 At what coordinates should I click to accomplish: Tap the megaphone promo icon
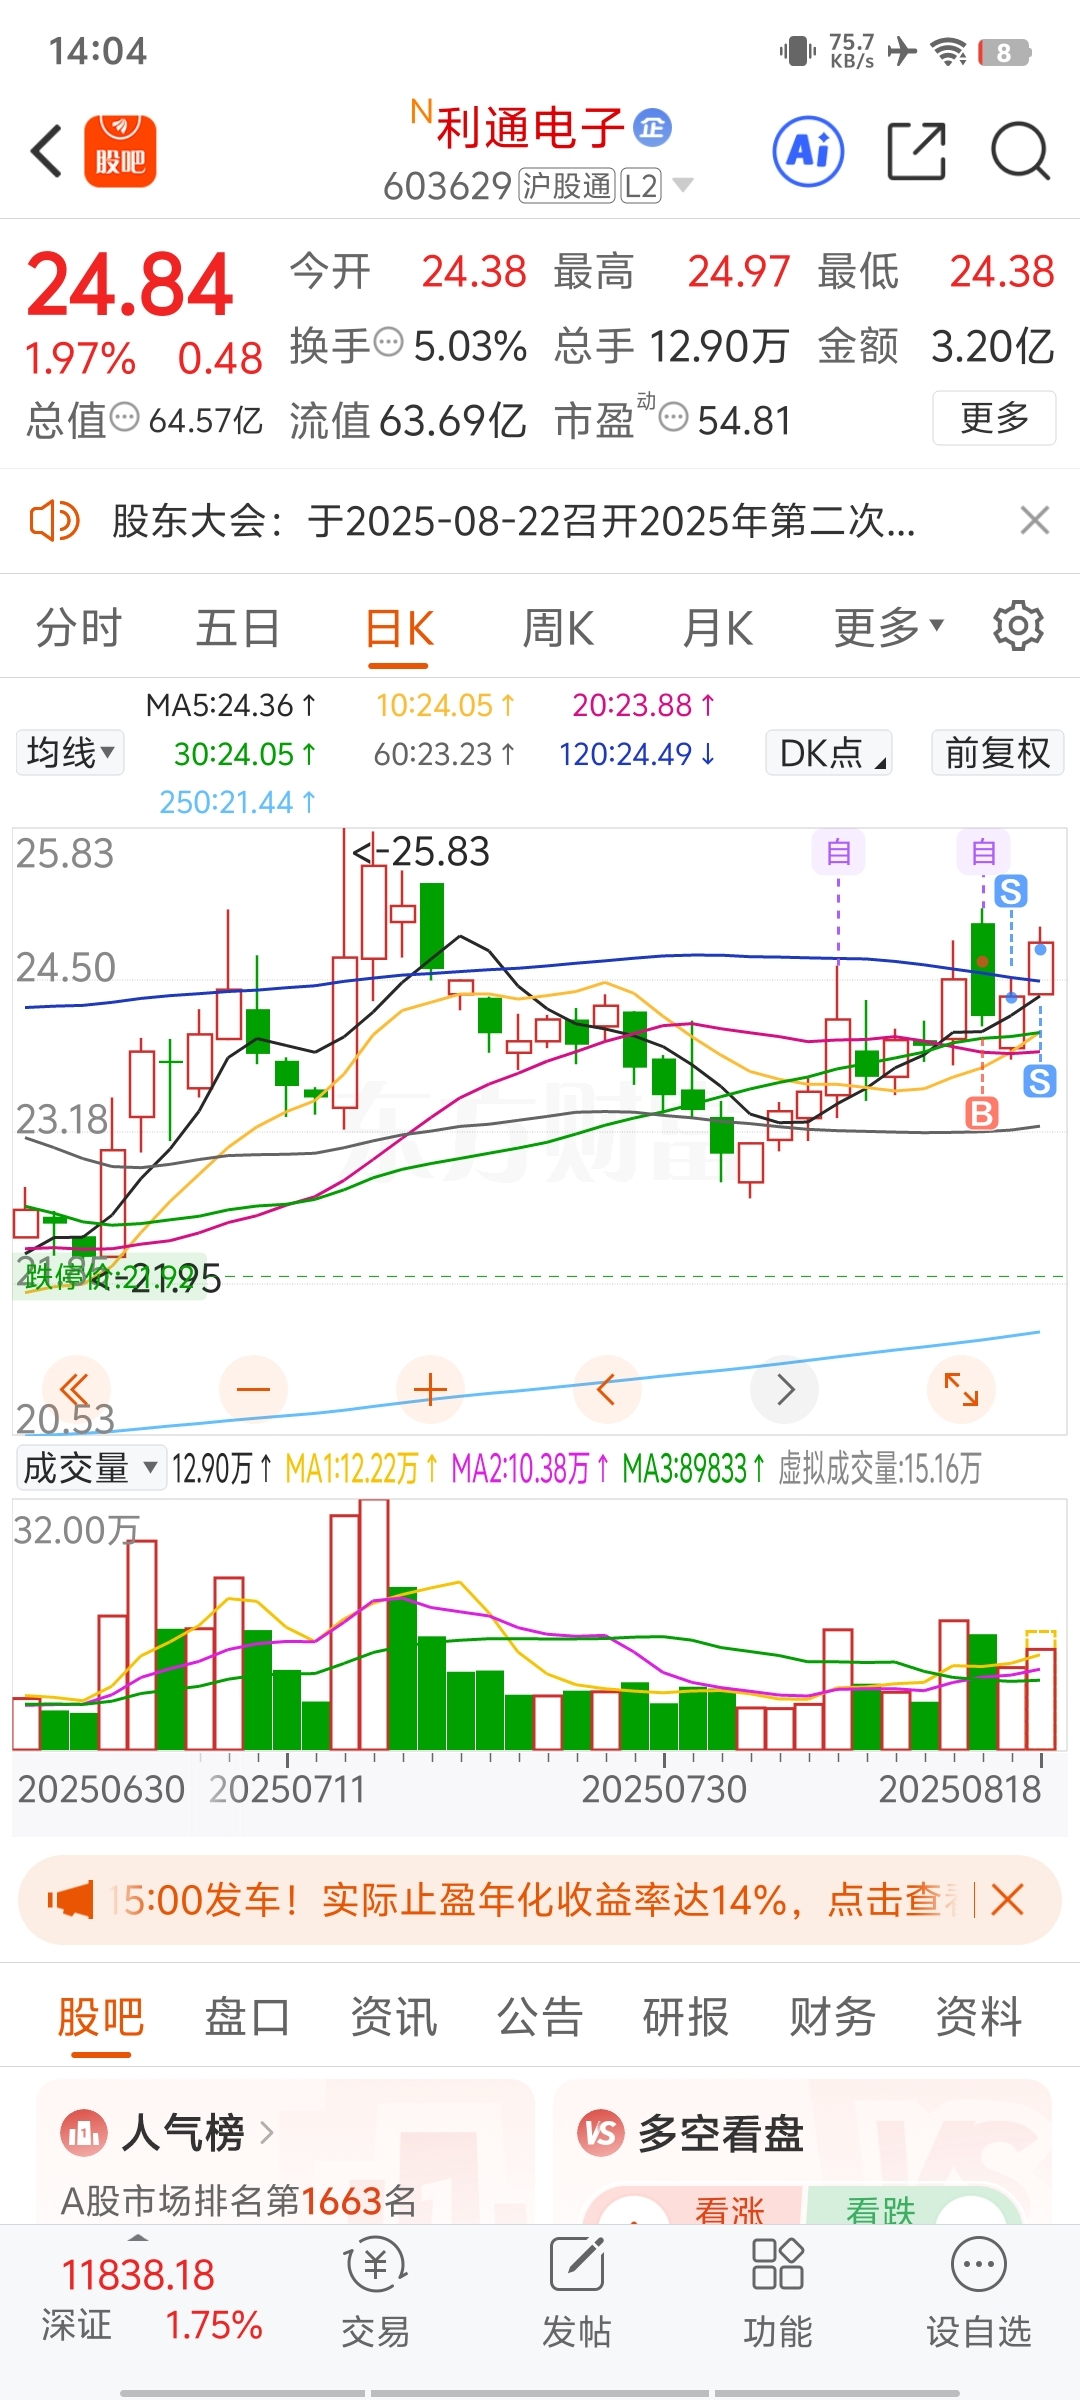(x=70, y=1899)
